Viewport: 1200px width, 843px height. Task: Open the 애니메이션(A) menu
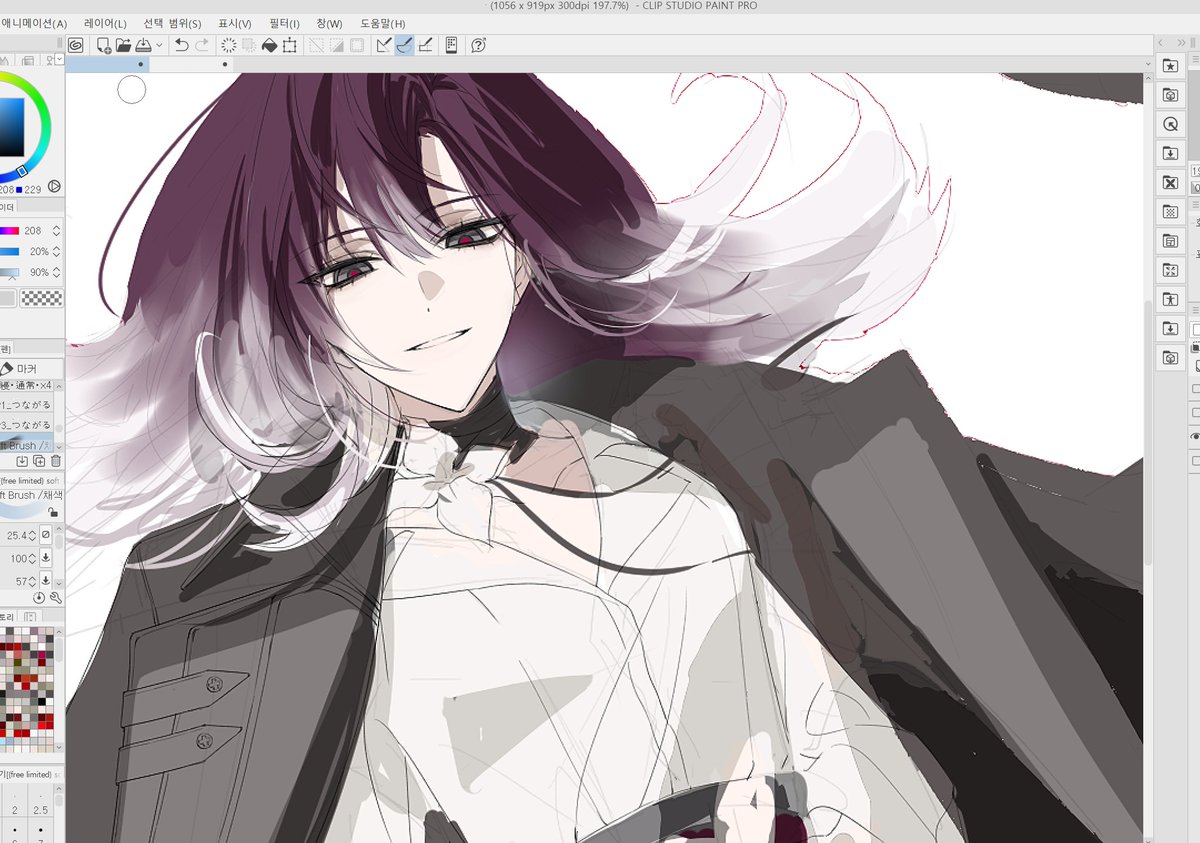point(34,23)
